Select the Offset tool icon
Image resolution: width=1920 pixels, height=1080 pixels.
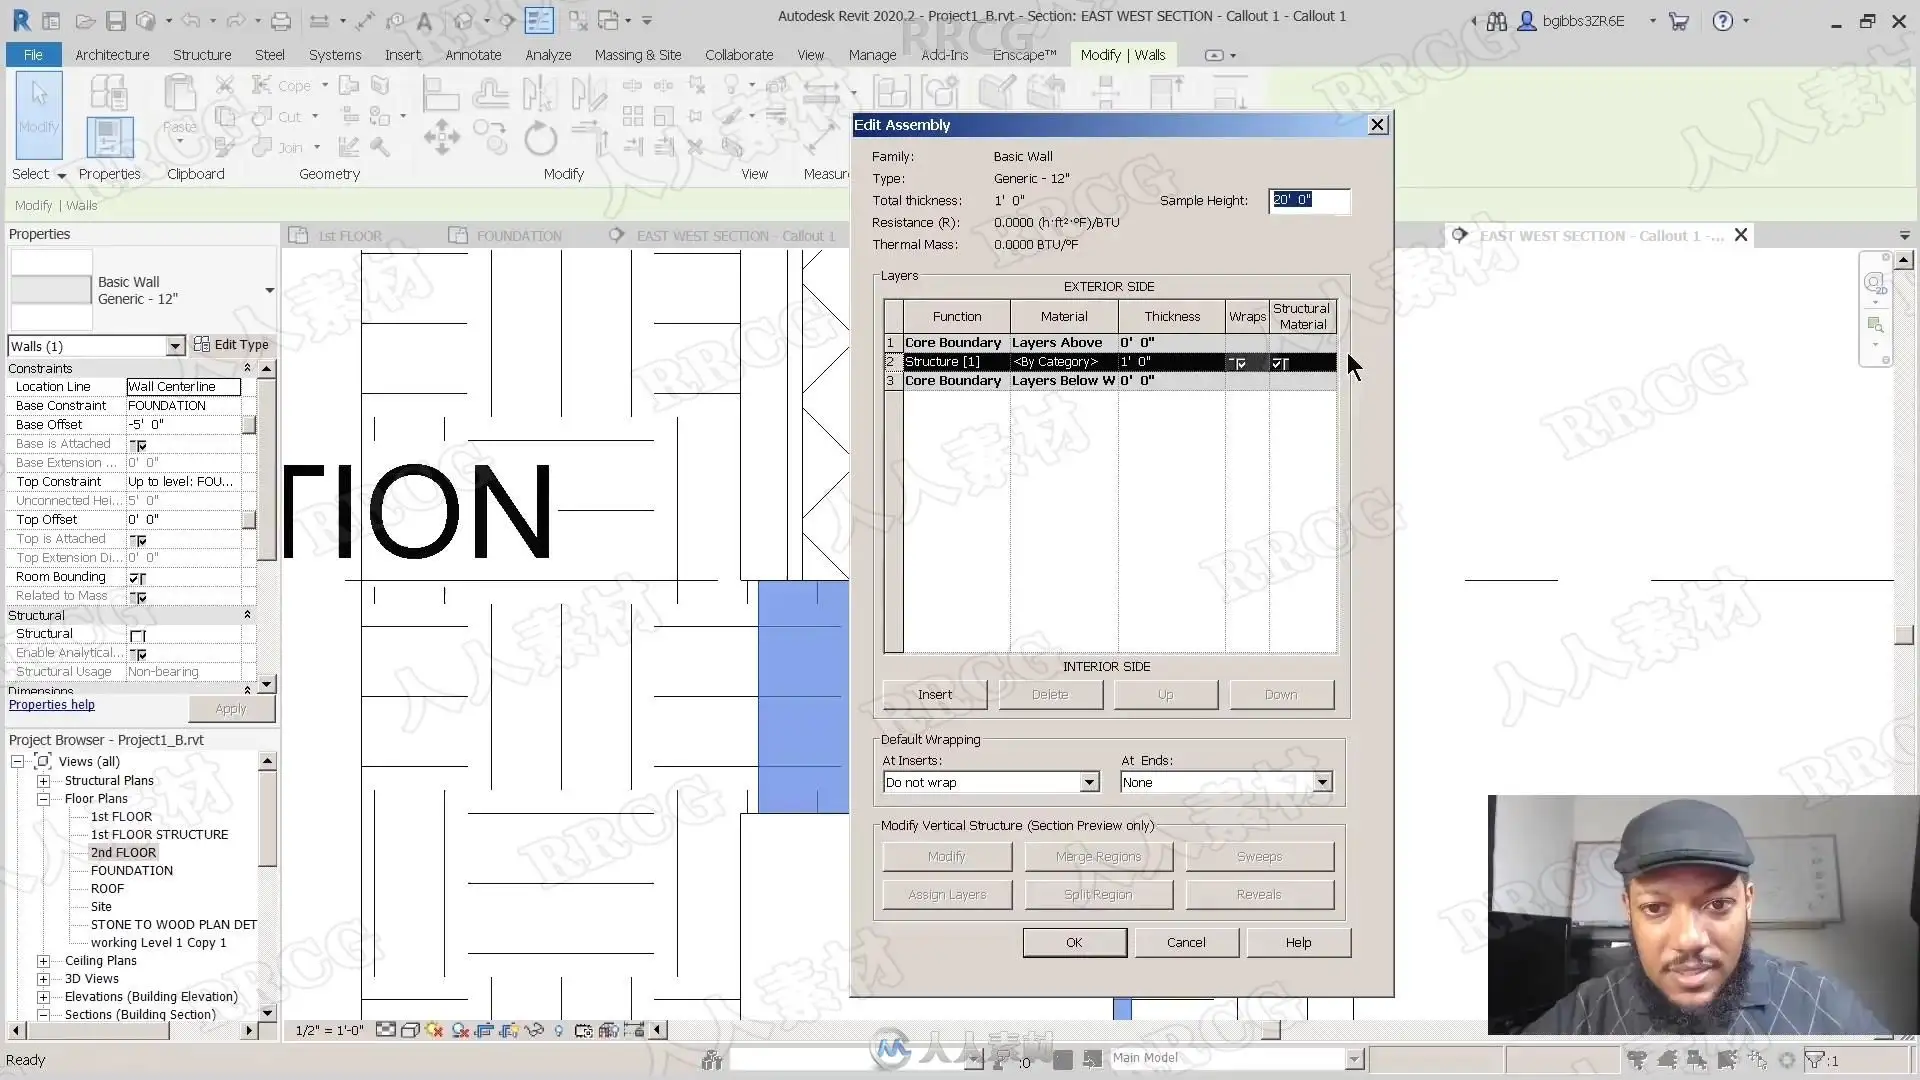pyautogui.click(x=490, y=94)
